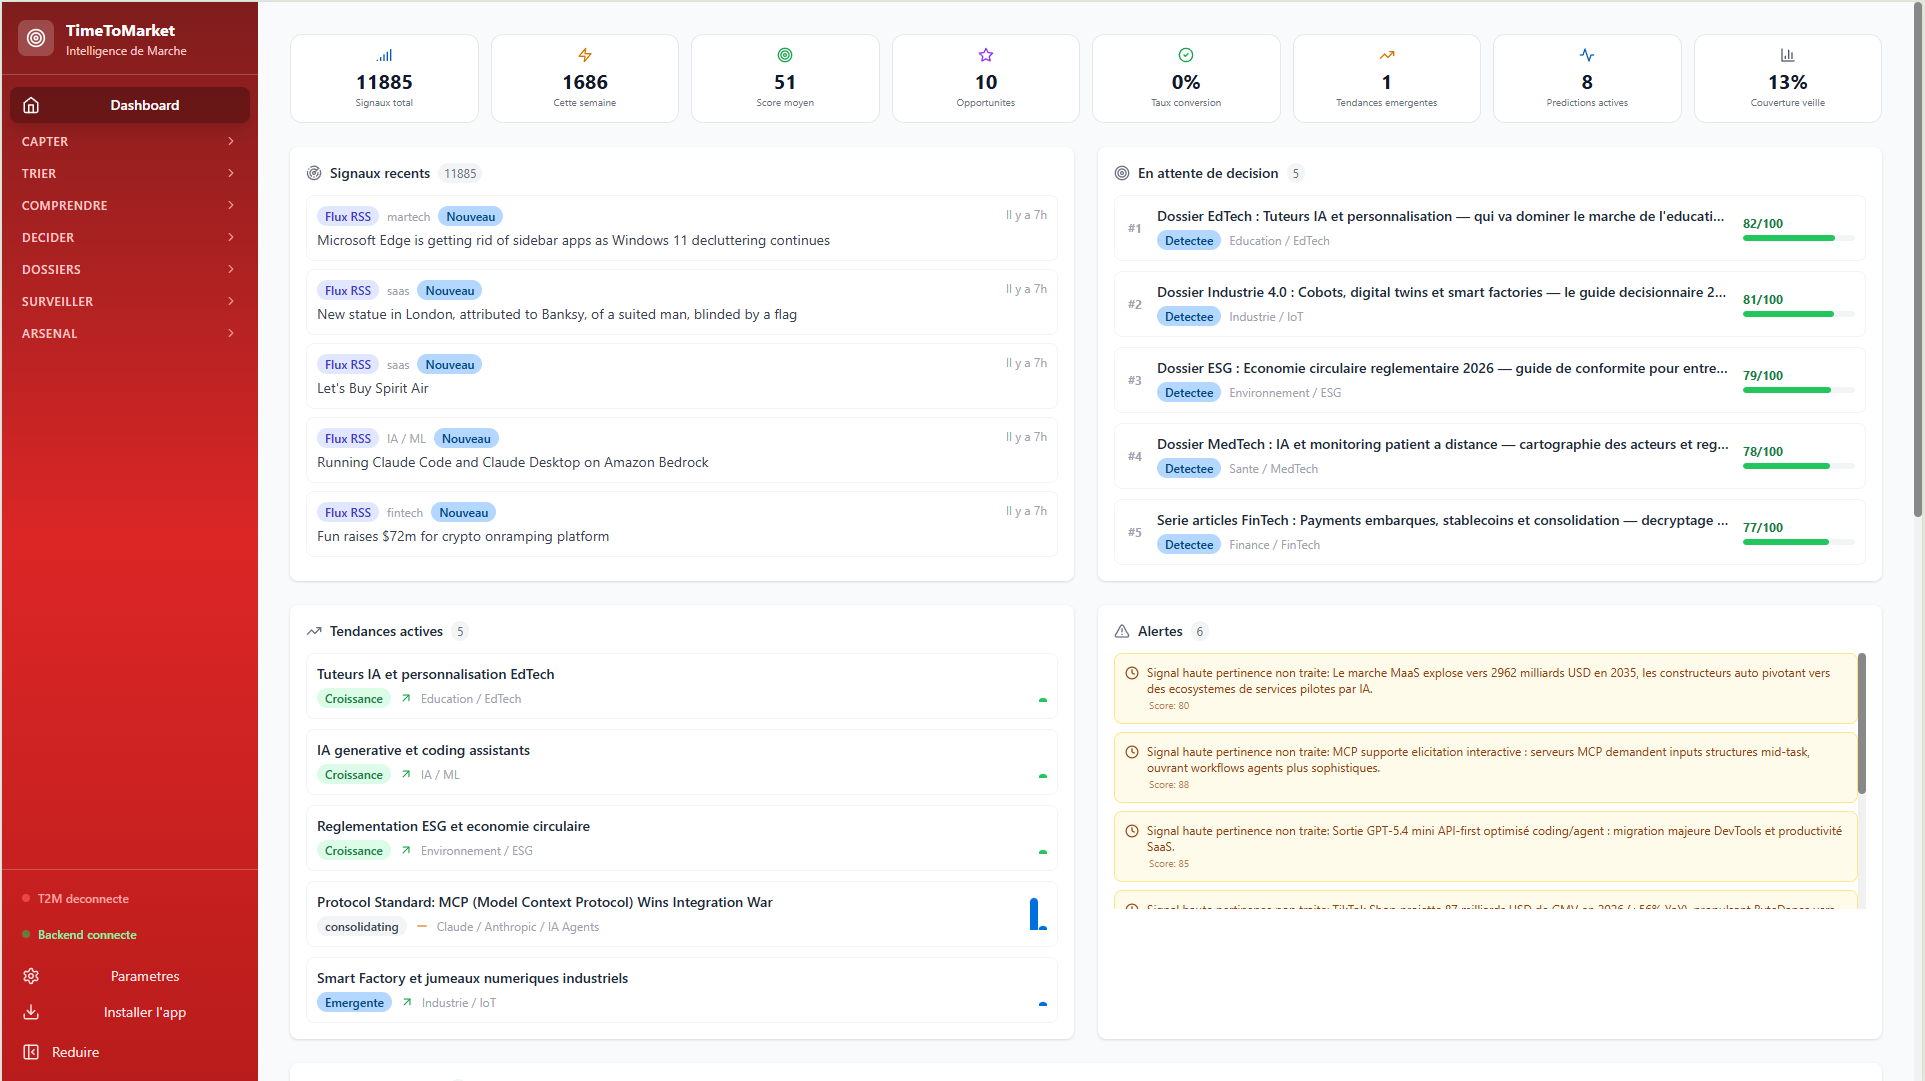Click Installer l'app button
This screenshot has width=1925, height=1081.
130,1012
